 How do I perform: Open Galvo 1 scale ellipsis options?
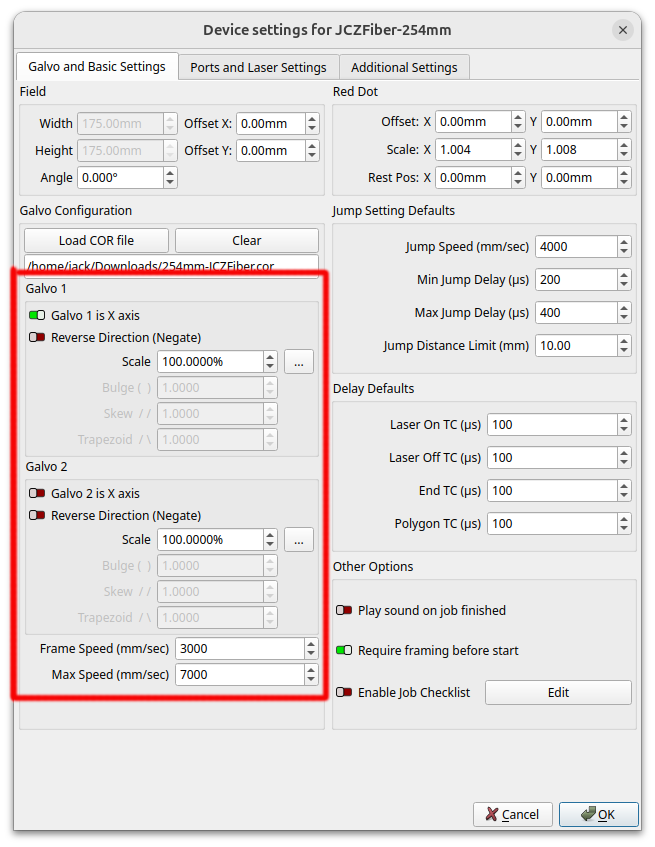pyautogui.click(x=298, y=362)
